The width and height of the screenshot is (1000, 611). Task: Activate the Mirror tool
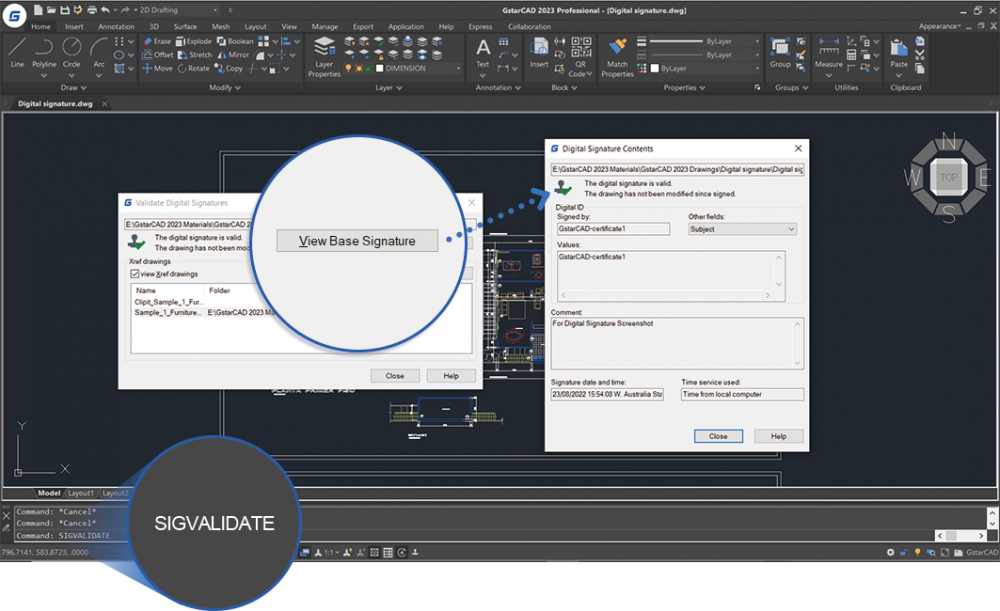point(233,55)
